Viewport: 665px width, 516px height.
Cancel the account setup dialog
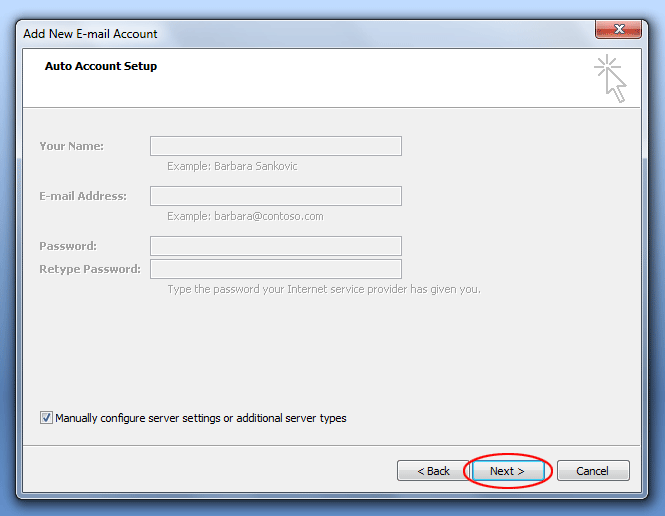593,471
